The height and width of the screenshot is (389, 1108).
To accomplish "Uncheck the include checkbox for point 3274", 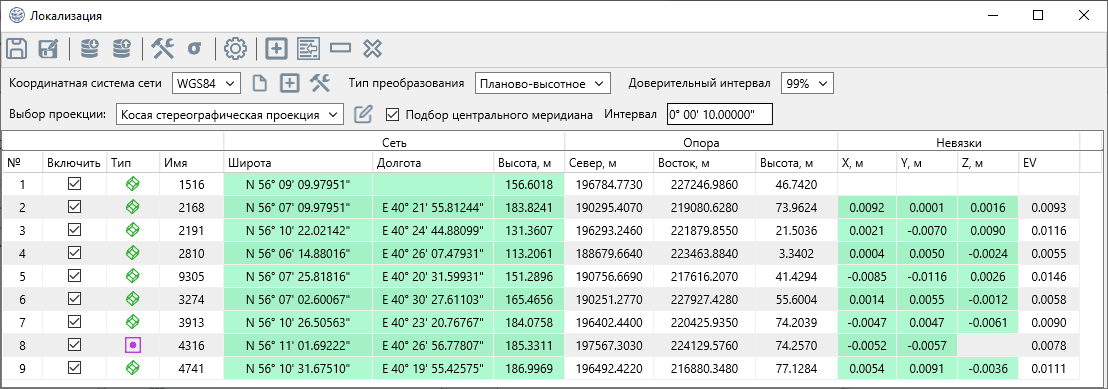I will pos(74,298).
